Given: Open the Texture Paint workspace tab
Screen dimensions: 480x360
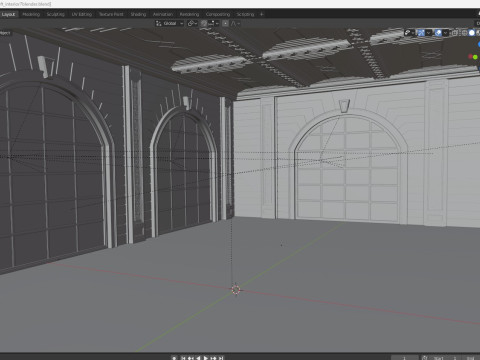Looking at the screenshot, I should coord(111,14).
